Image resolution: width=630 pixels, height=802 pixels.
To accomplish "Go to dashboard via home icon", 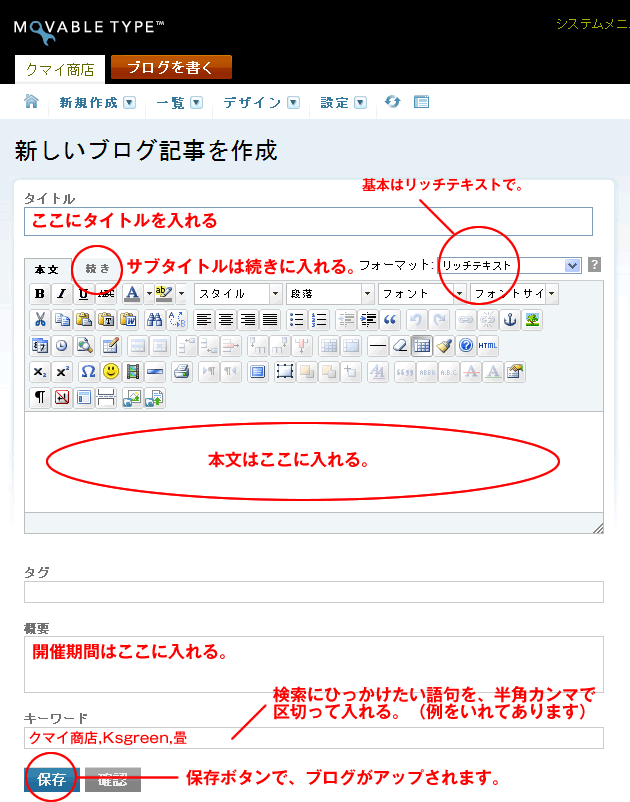I will tap(31, 102).
